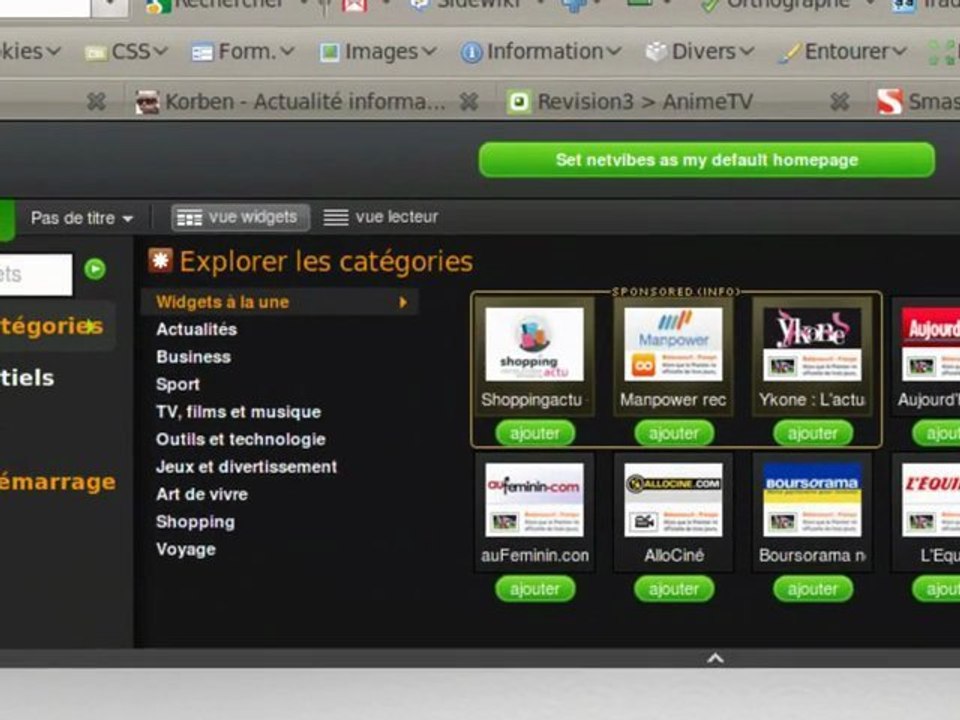The image size is (960, 720).
Task: Select the Actualités category
Action: 197,329
